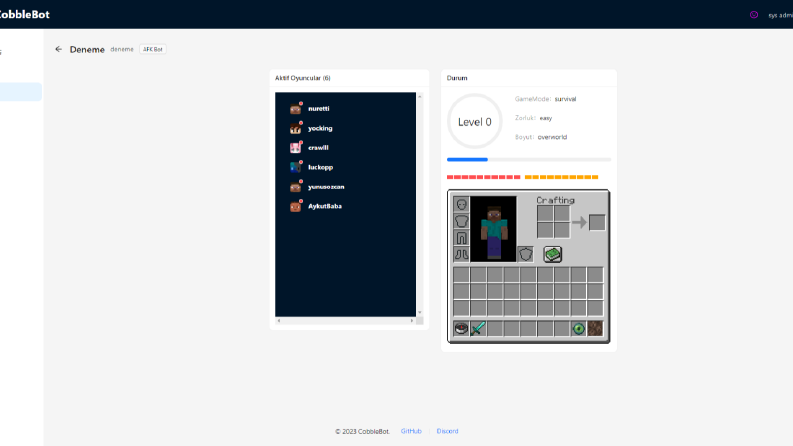Click scroll right arrow under players list
Viewport: 793px width, 446px height.
[x=412, y=321]
